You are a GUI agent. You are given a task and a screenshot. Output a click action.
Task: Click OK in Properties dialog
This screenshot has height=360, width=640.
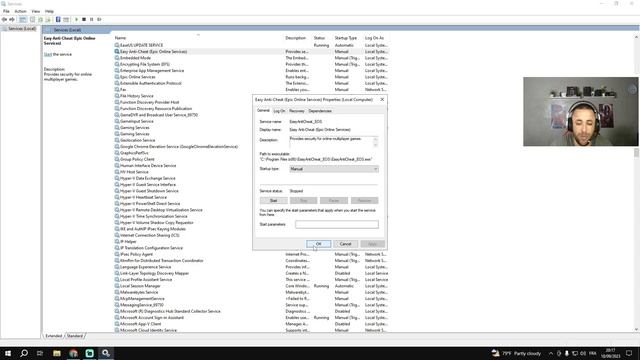[x=319, y=244]
